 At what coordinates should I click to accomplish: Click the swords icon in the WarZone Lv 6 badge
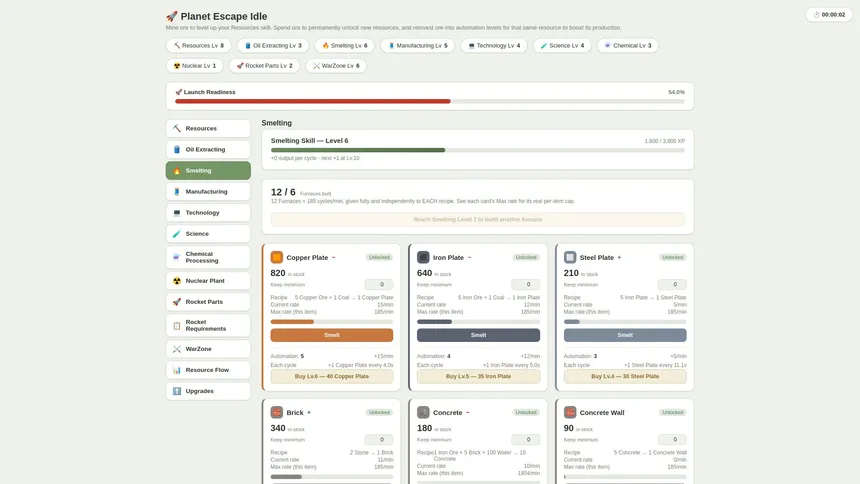(x=316, y=66)
